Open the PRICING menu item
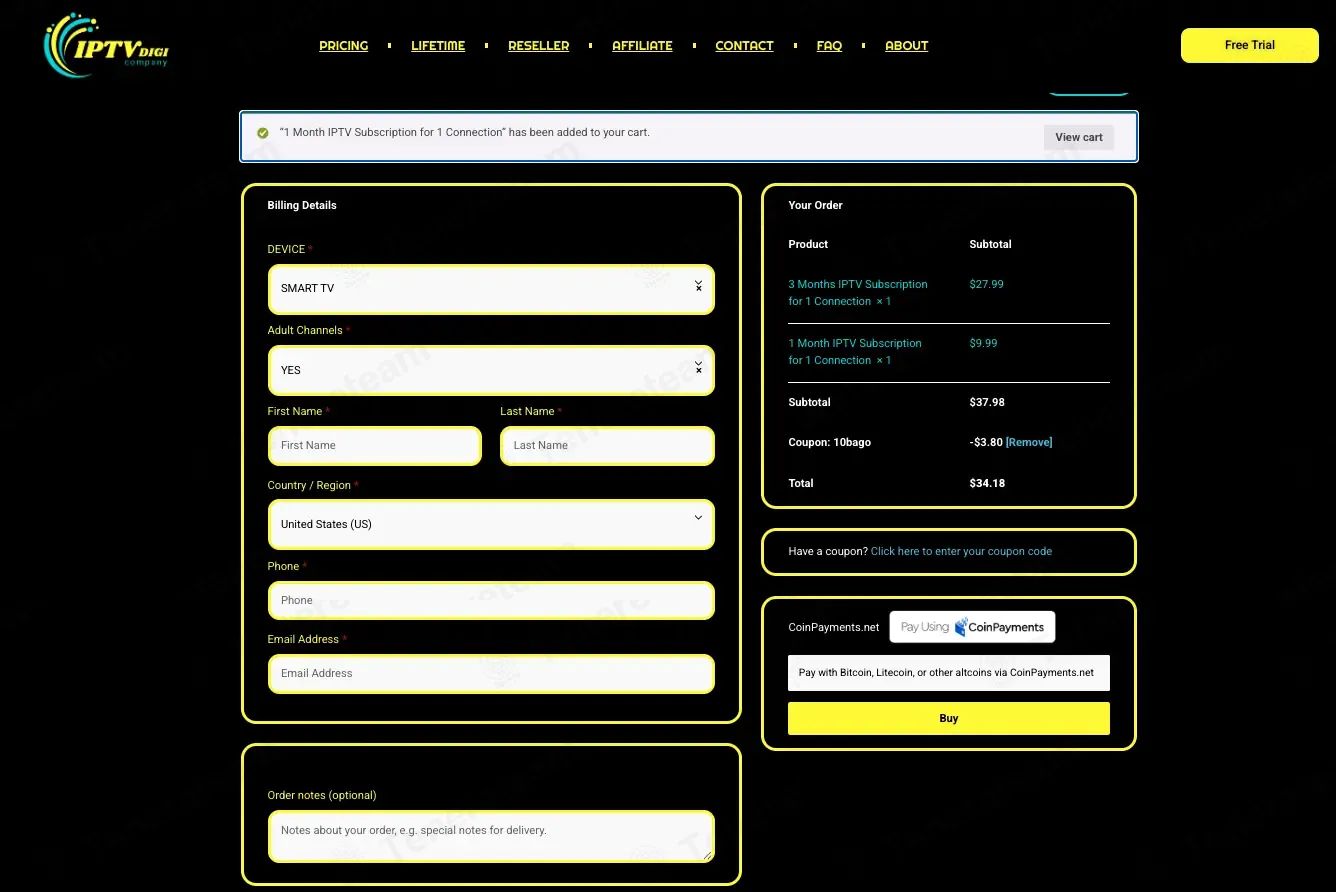This screenshot has width=1336, height=892. coord(343,46)
